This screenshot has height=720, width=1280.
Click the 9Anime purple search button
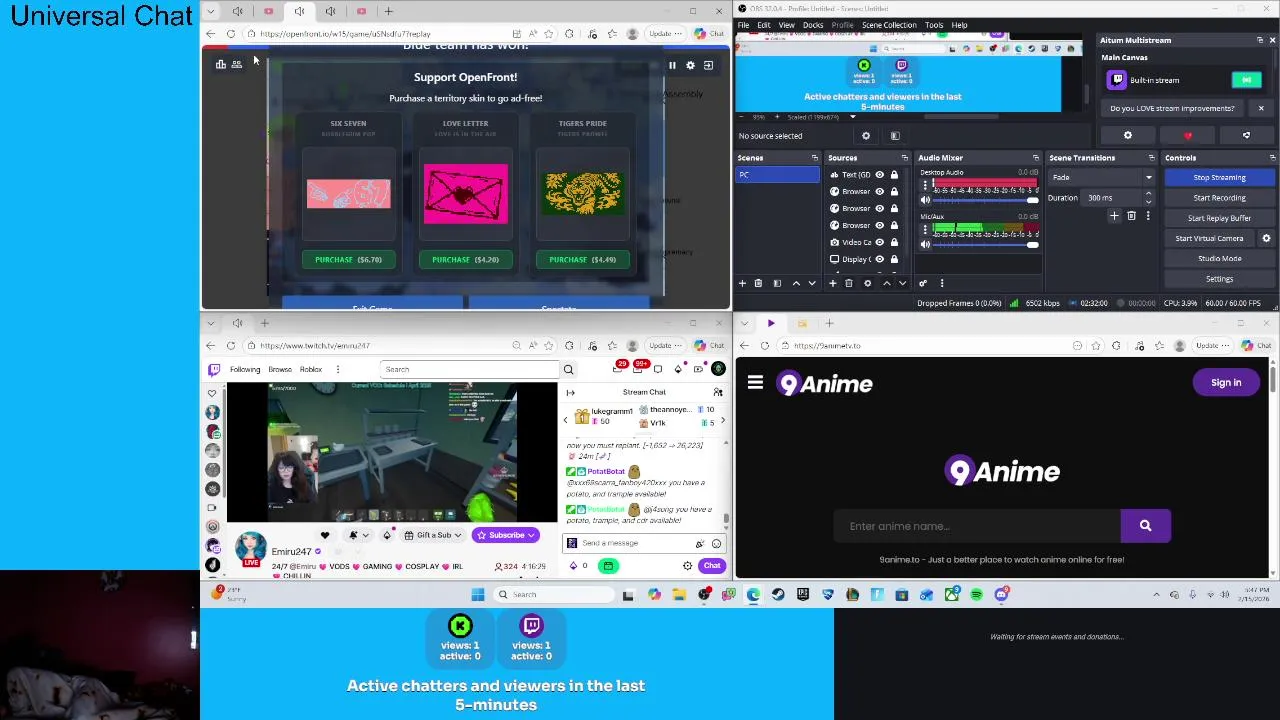(1145, 526)
